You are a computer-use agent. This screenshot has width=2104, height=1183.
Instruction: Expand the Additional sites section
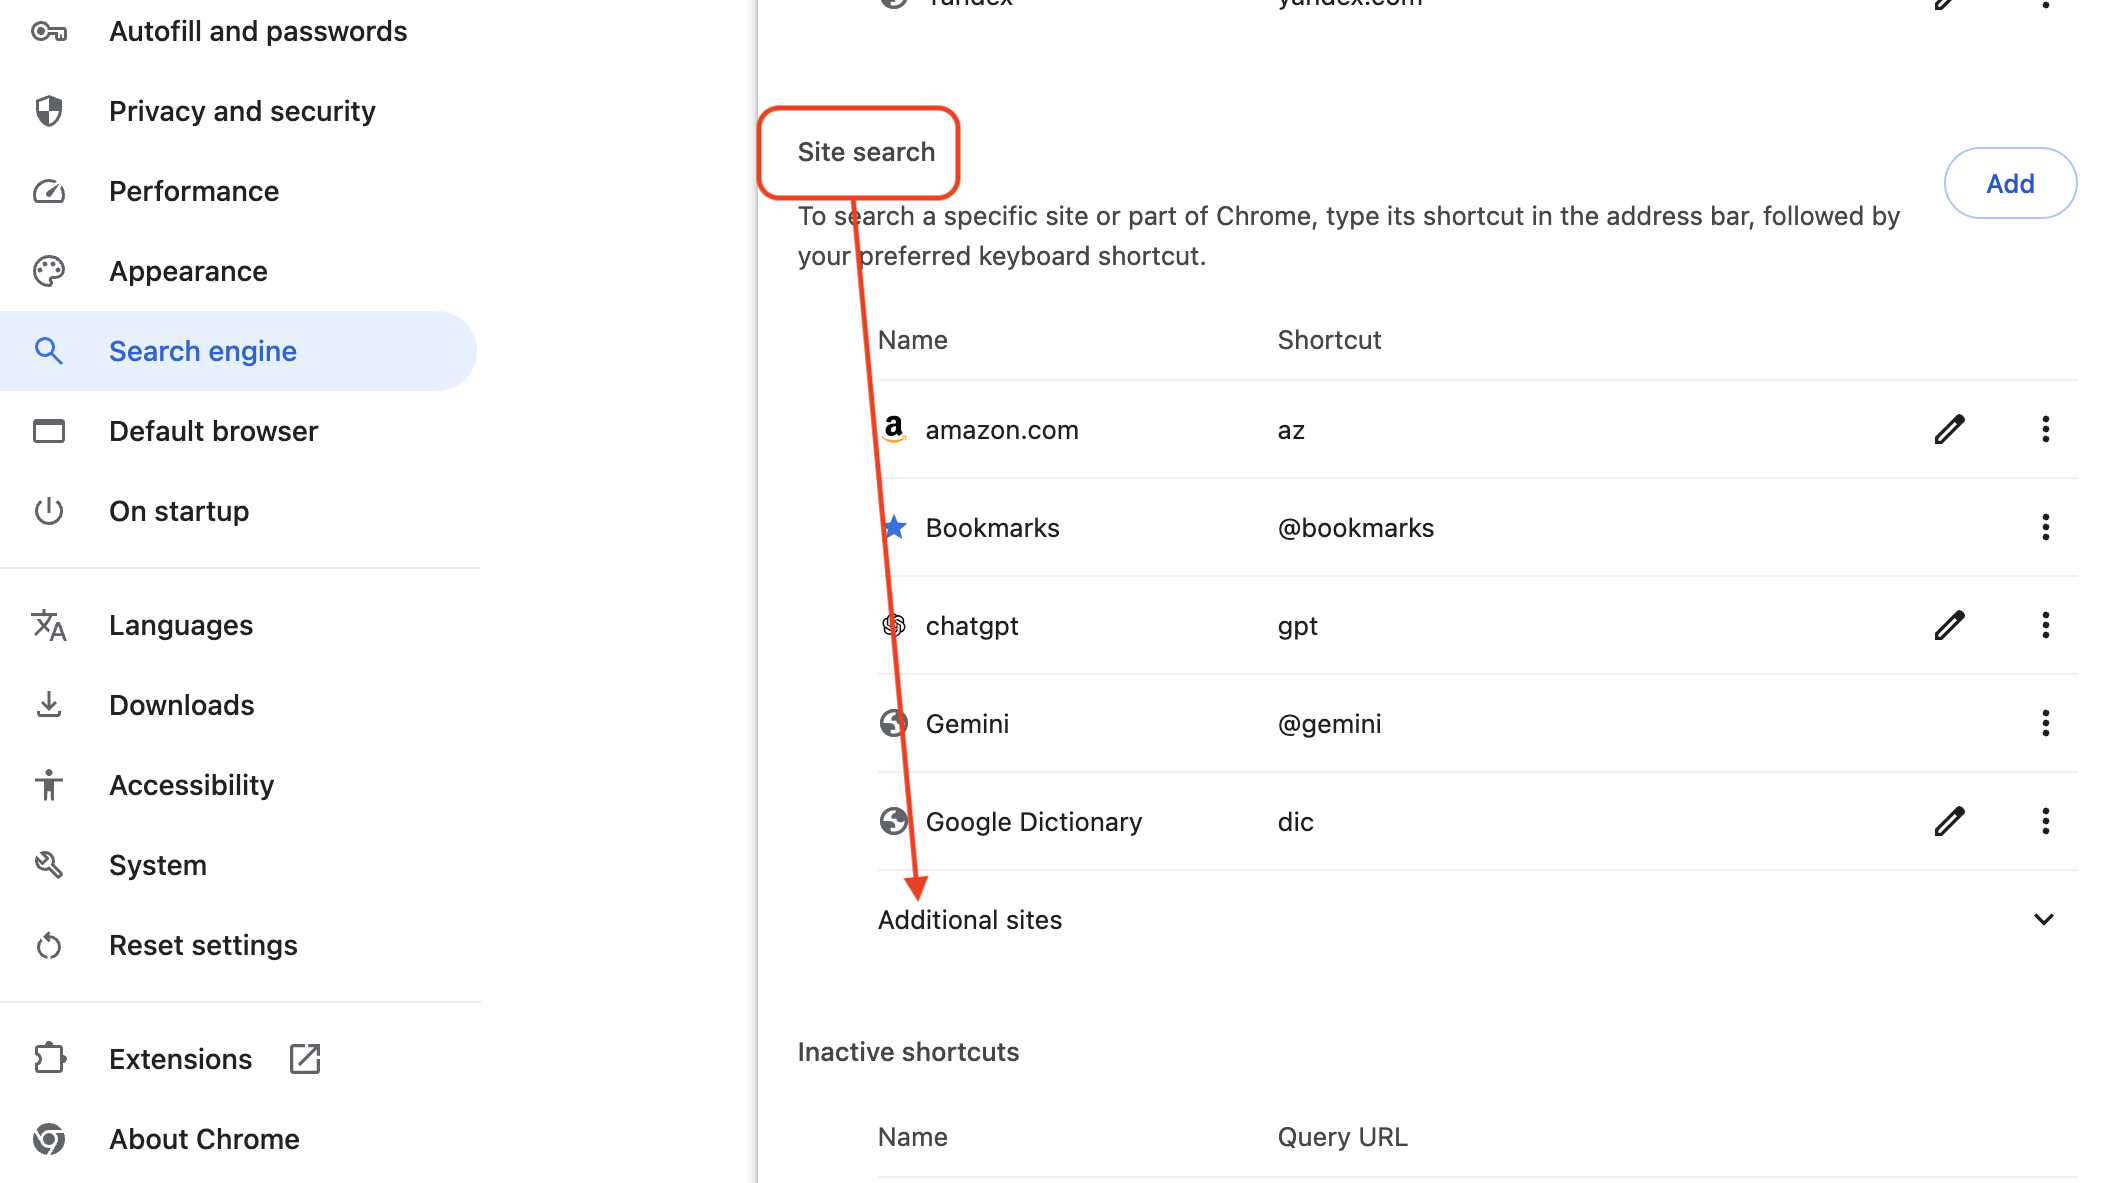click(2043, 920)
